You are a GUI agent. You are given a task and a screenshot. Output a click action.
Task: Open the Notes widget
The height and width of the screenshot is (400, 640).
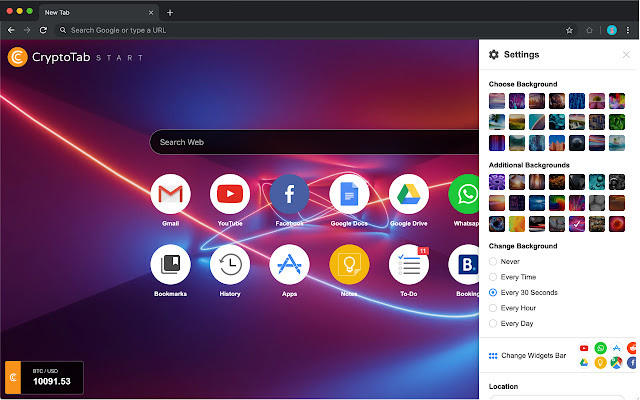[x=349, y=264]
